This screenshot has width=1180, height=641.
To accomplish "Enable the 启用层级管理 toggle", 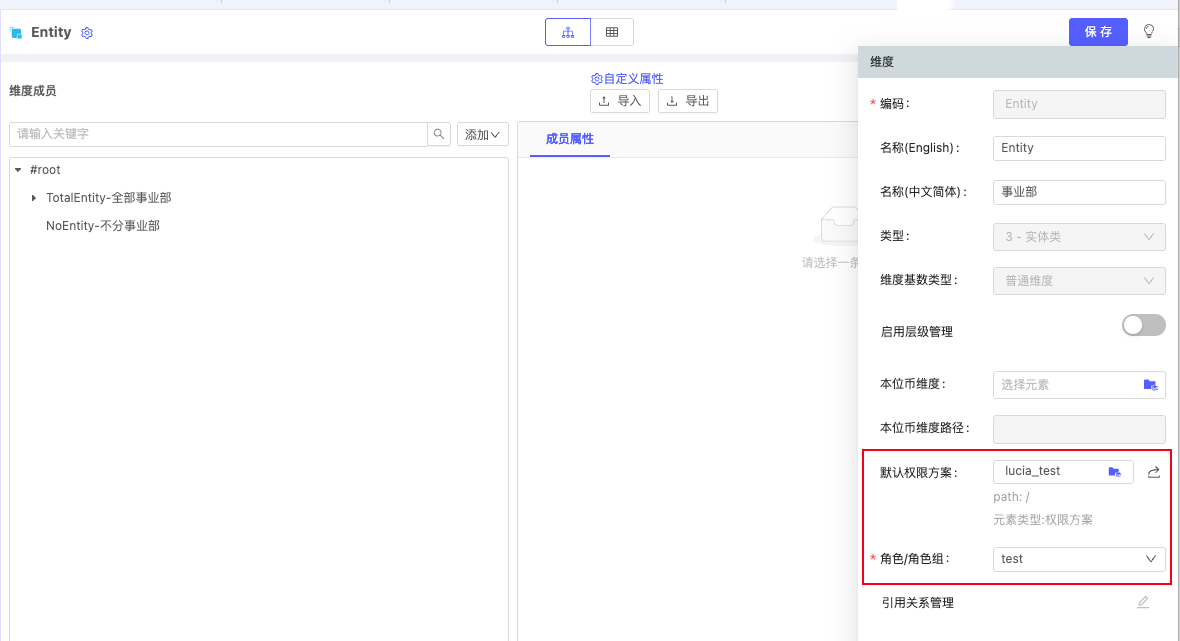I will pos(1144,325).
